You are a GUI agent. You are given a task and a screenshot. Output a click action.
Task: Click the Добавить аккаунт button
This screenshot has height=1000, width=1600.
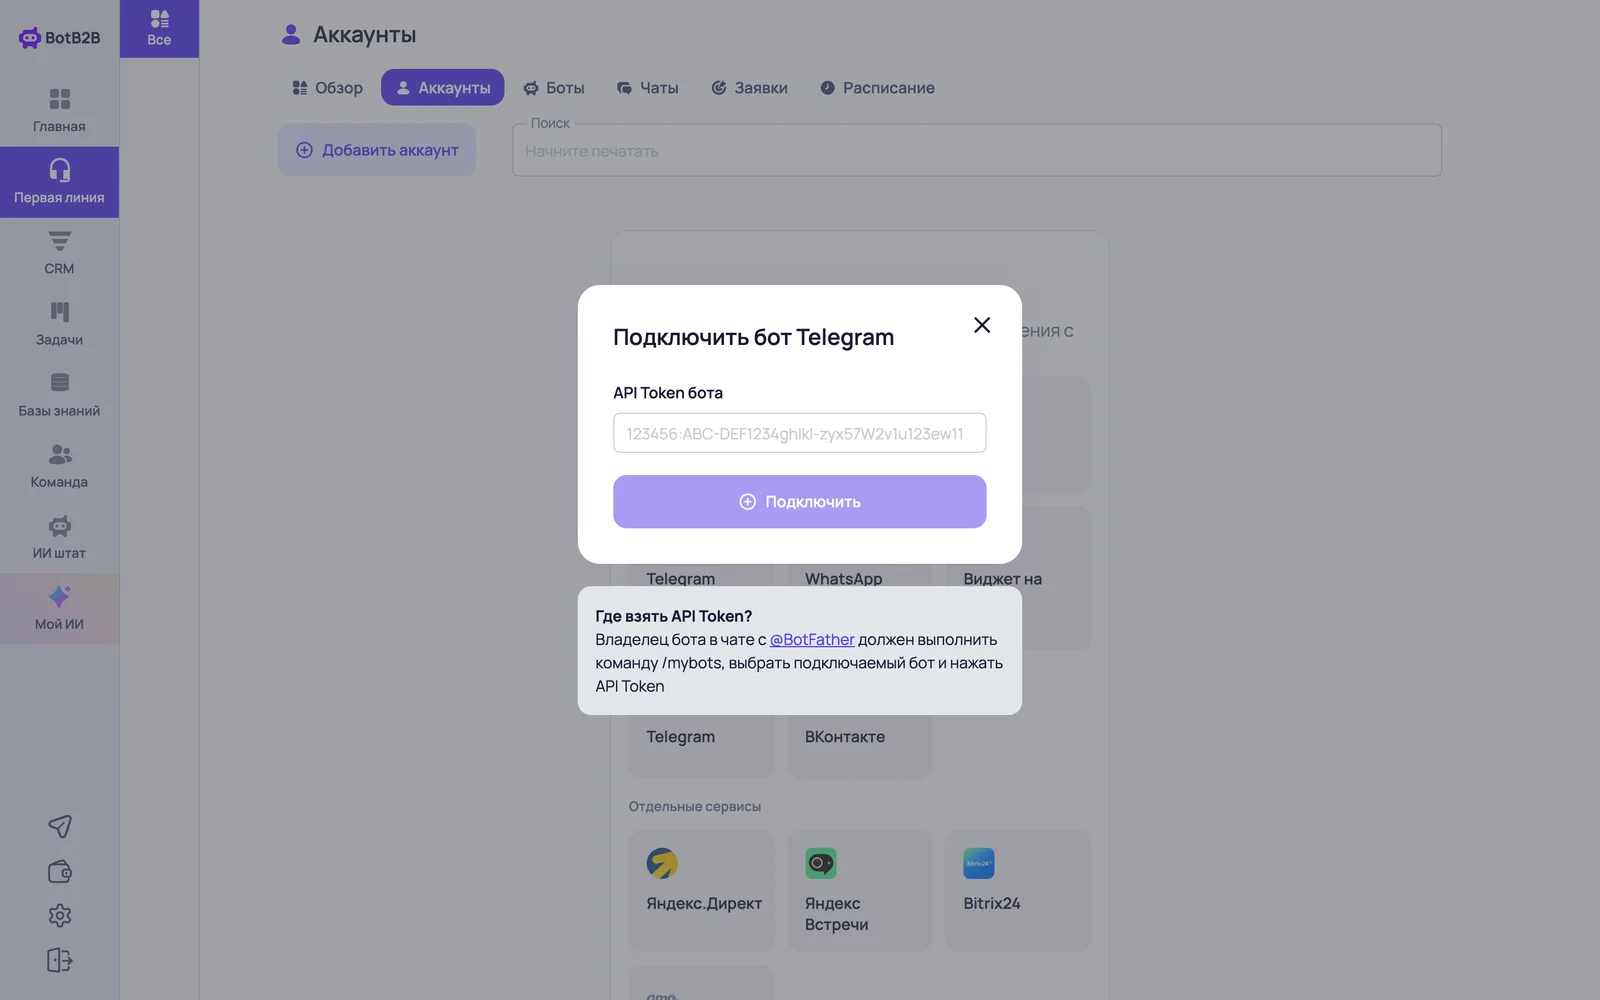point(377,150)
